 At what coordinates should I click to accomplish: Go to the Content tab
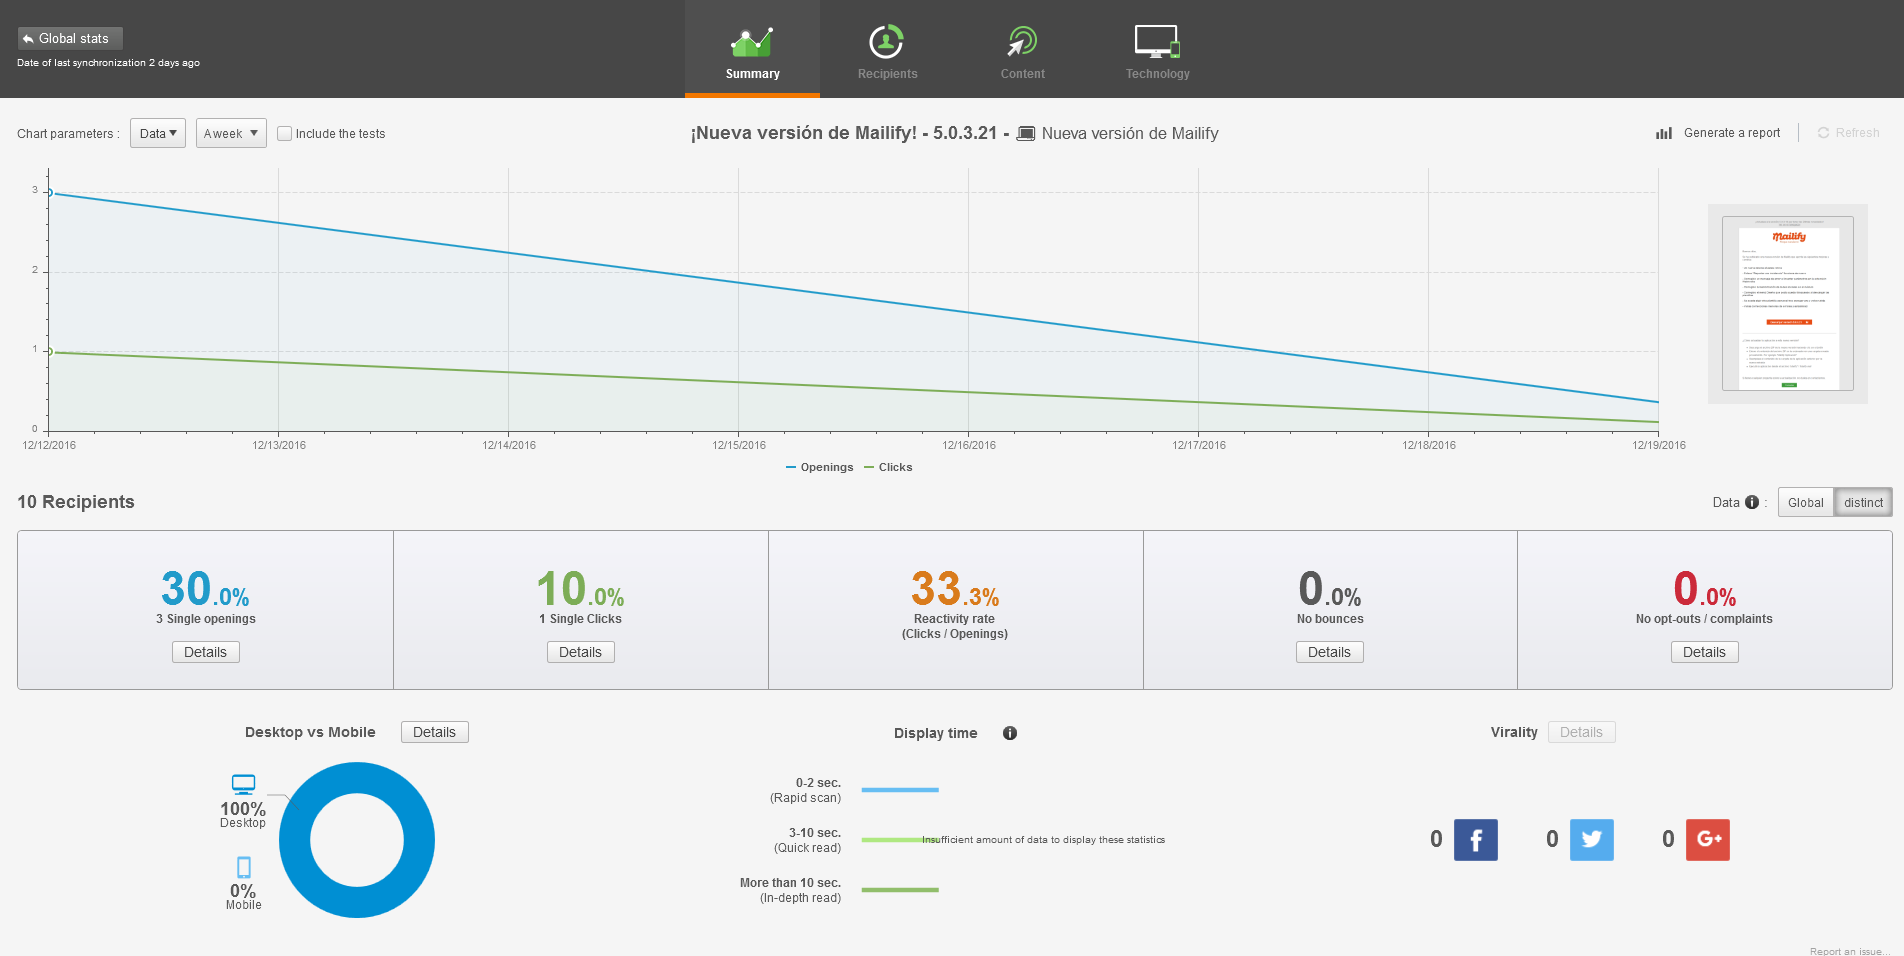coord(1022,50)
